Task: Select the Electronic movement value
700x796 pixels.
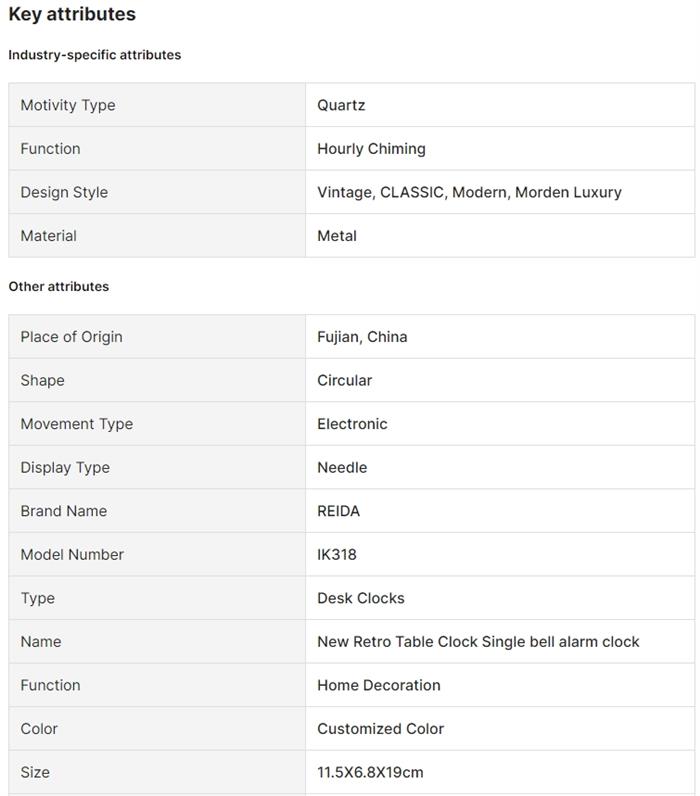Action: click(x=352, y=424)
